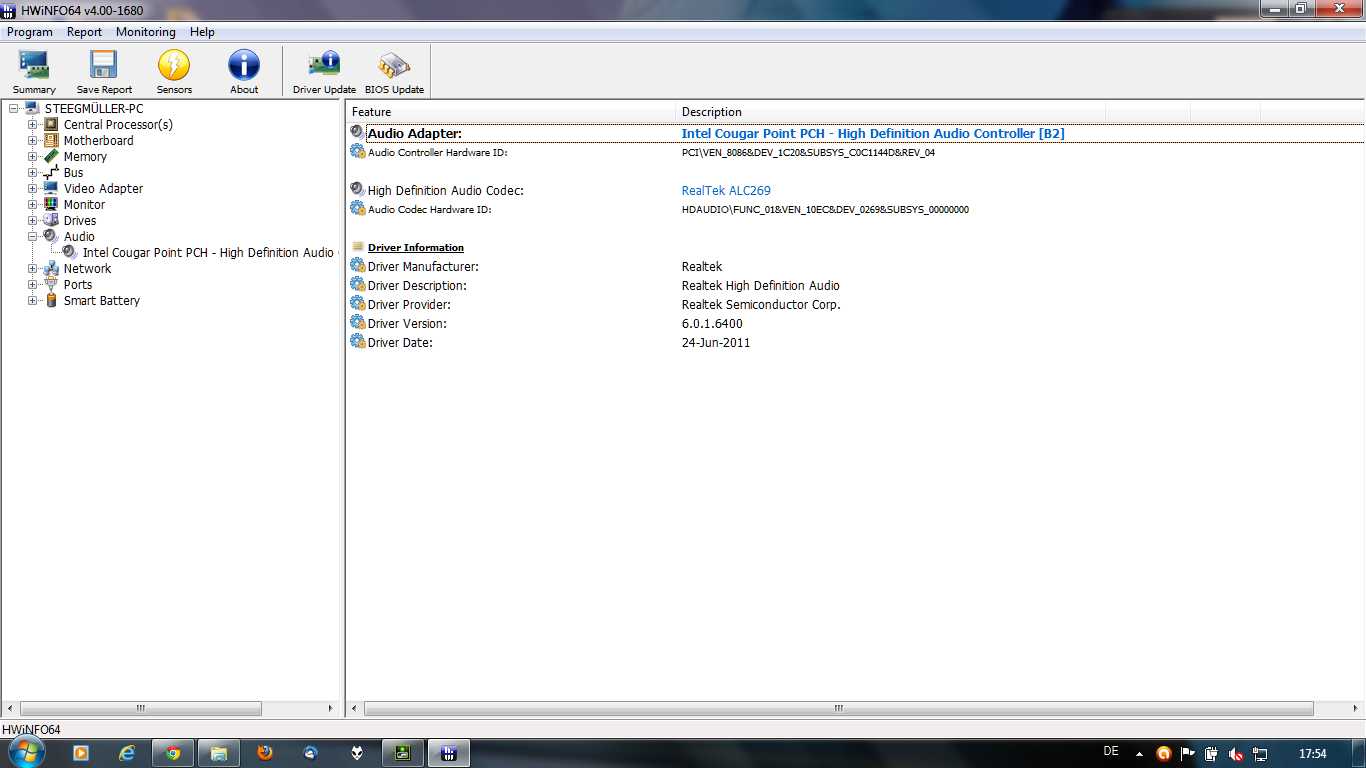Click the High Definition Audio Codec label

click(x=446, y=190)
